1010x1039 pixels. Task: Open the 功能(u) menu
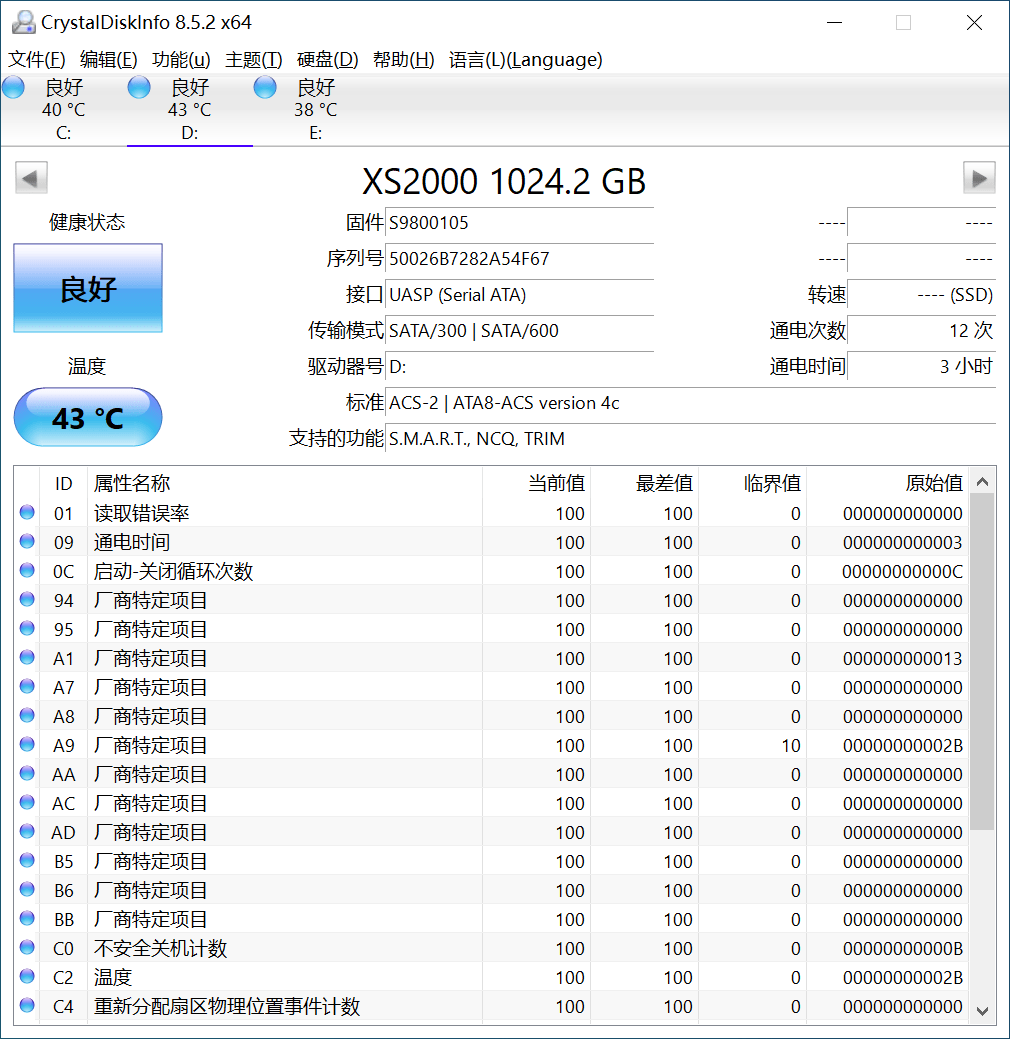[x=181, y=60]
